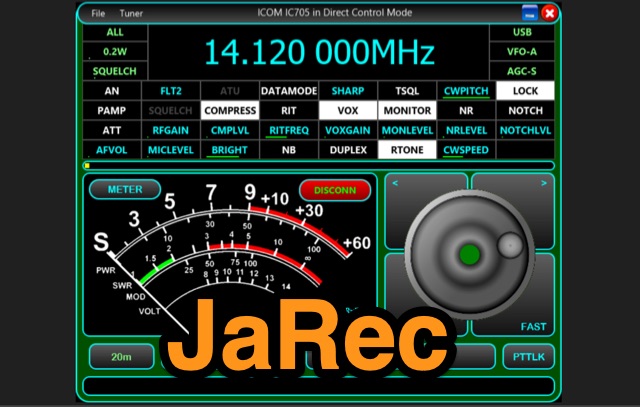This screenshot has height=407, width=640.
Task: Toggle the MONITOR function
Action: [x=407, y=111]
